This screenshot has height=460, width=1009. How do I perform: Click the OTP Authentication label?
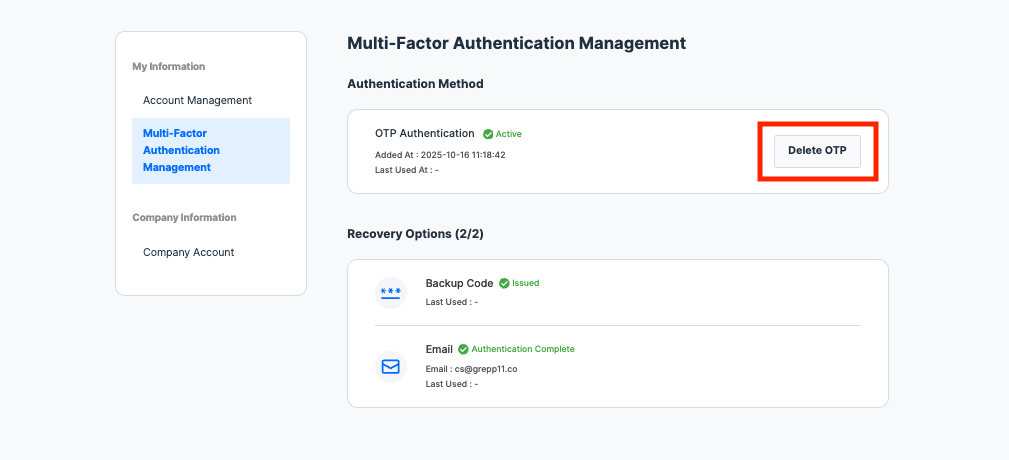point(425,133)
